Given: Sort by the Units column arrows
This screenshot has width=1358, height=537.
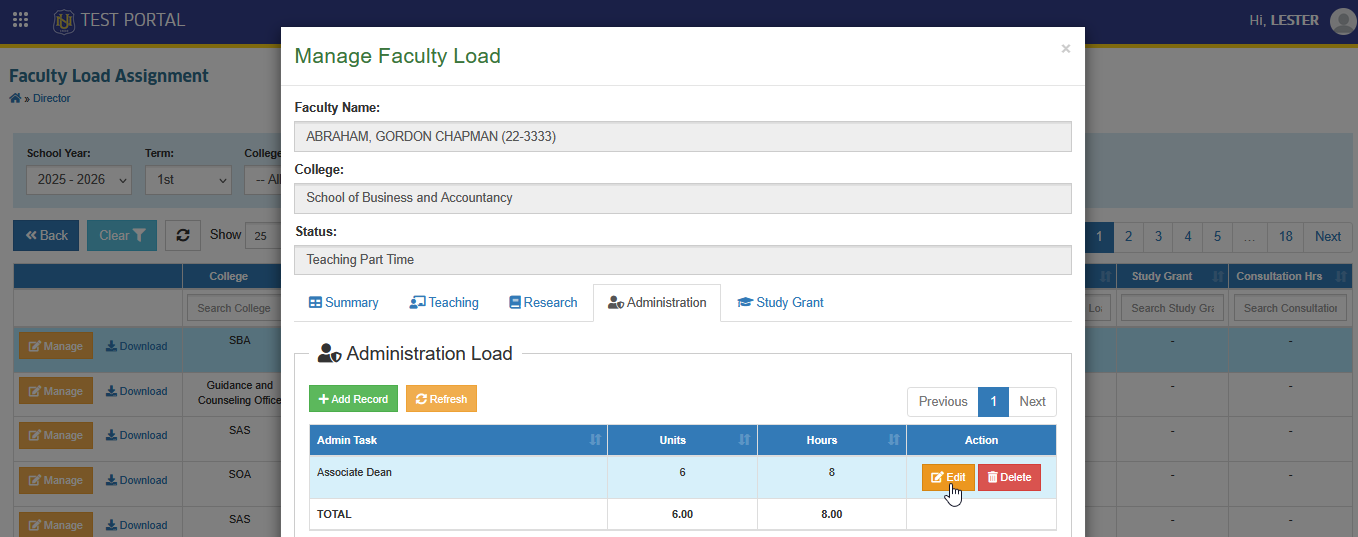Looking at the screenshot, I should coord(744,440).
